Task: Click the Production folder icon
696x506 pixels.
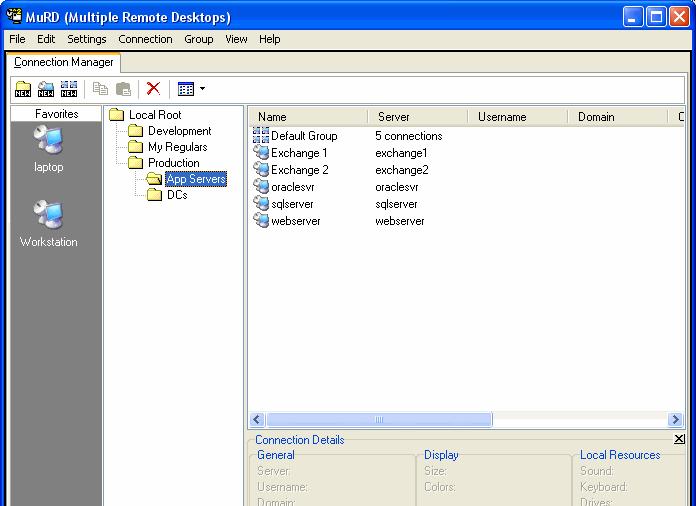Action: (x=135, y=163)
